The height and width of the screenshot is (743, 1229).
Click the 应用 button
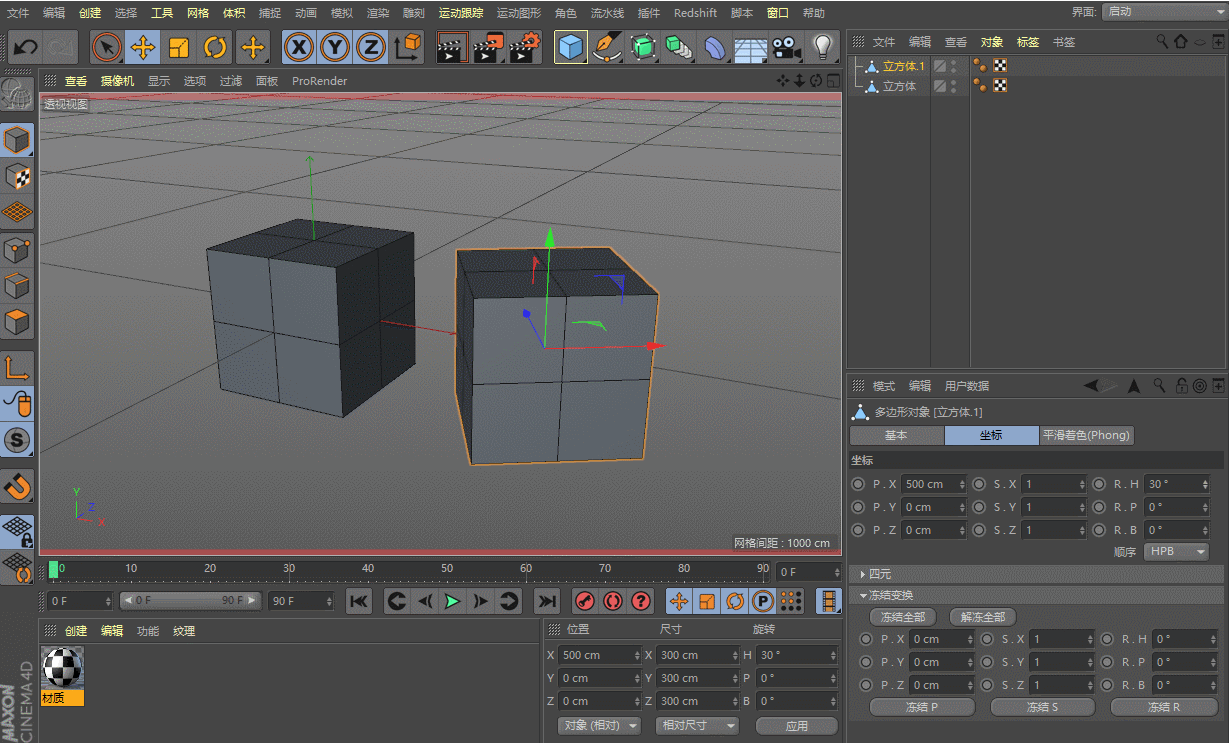click(796, 726)
